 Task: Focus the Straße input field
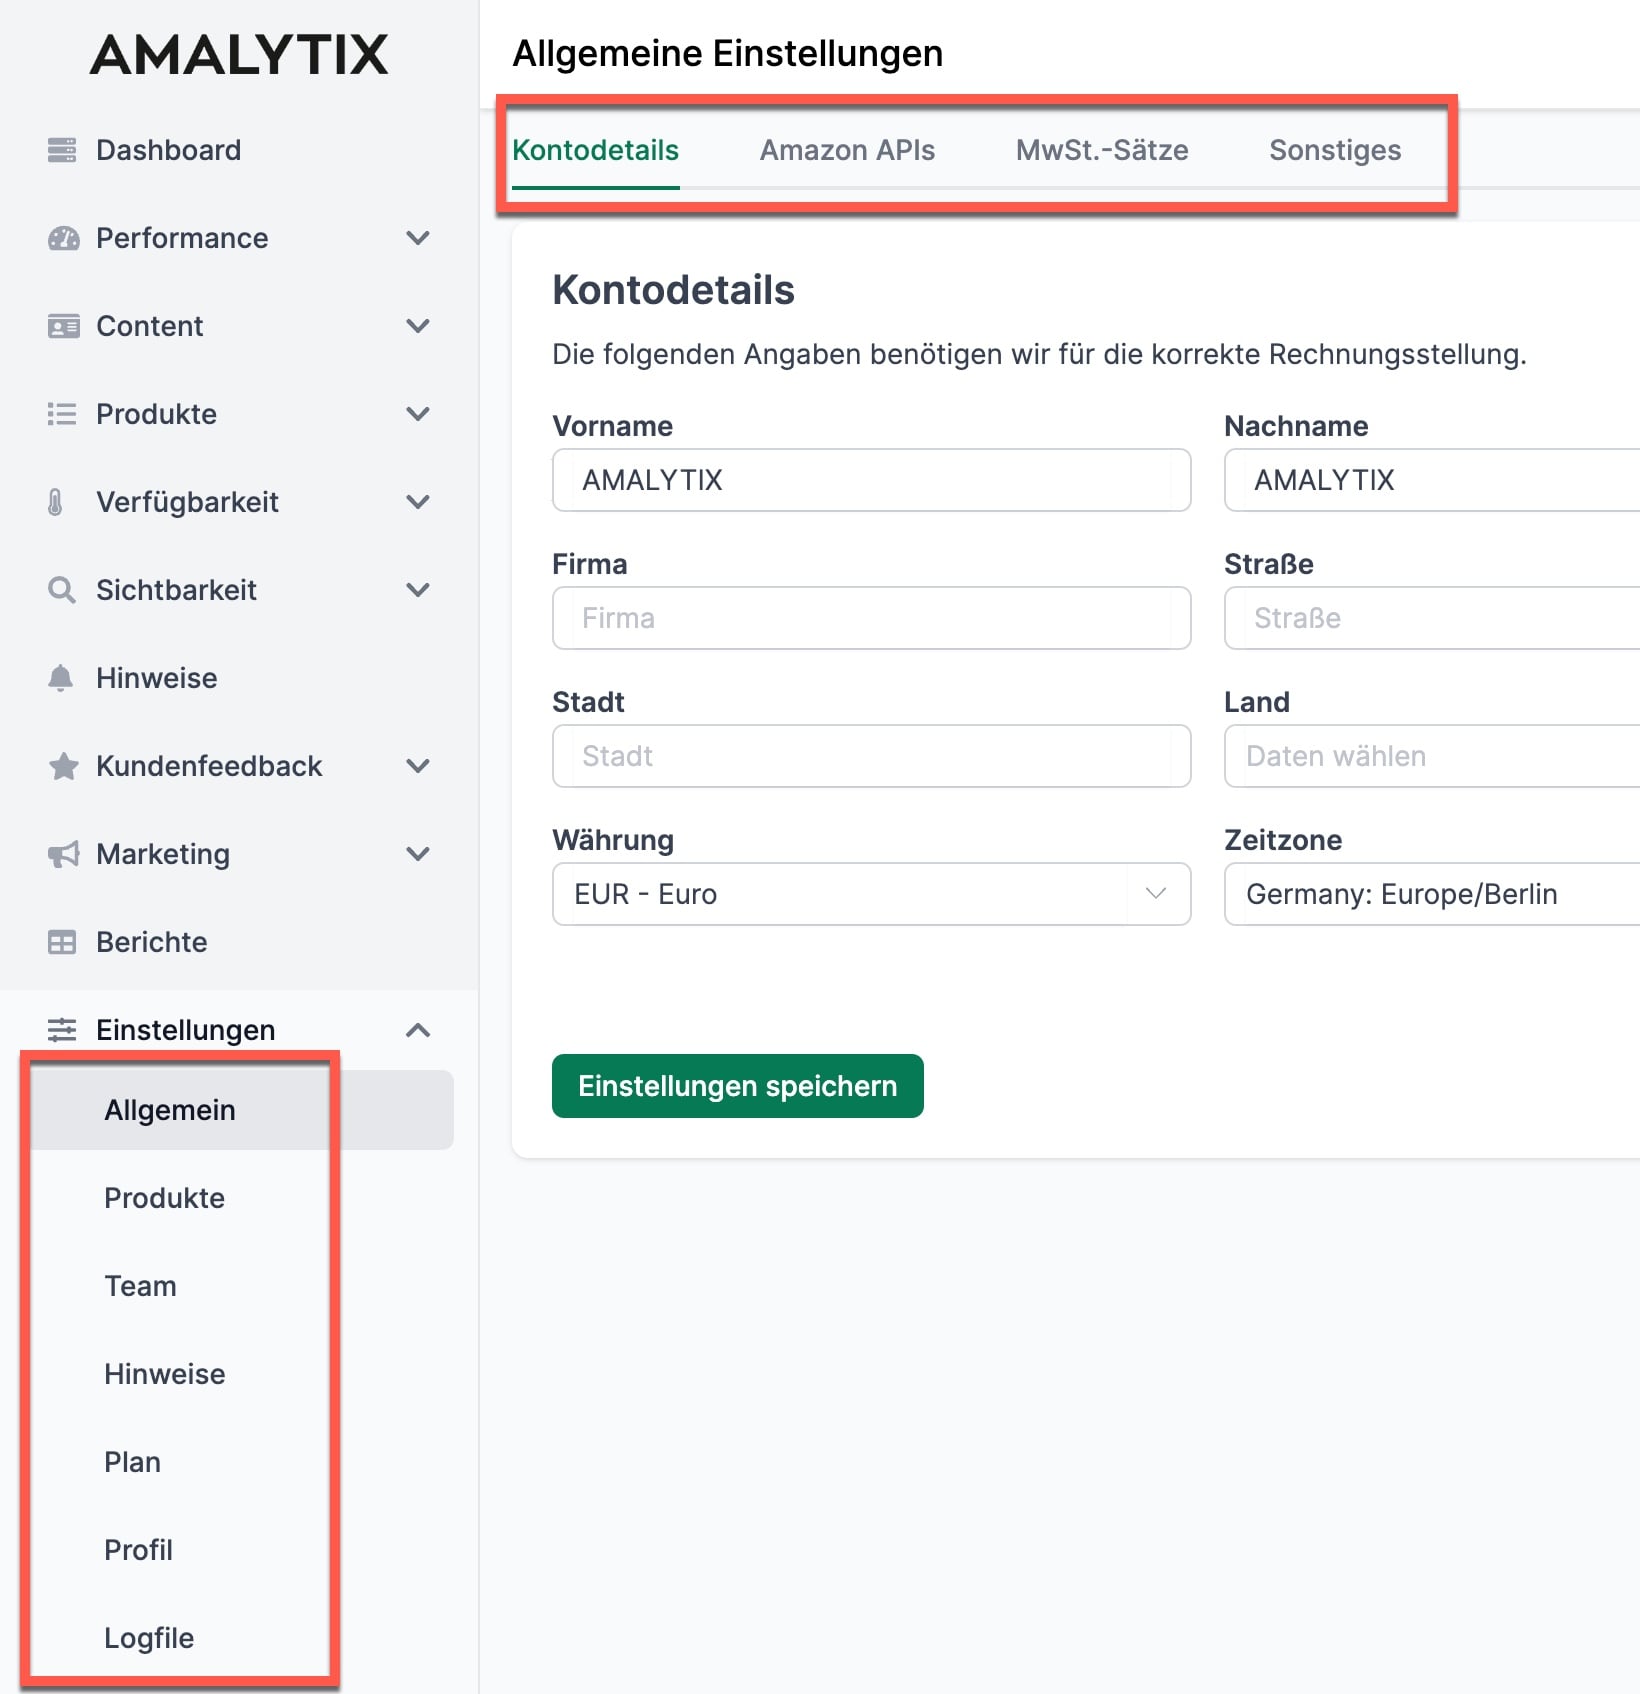pos(1432,618)
